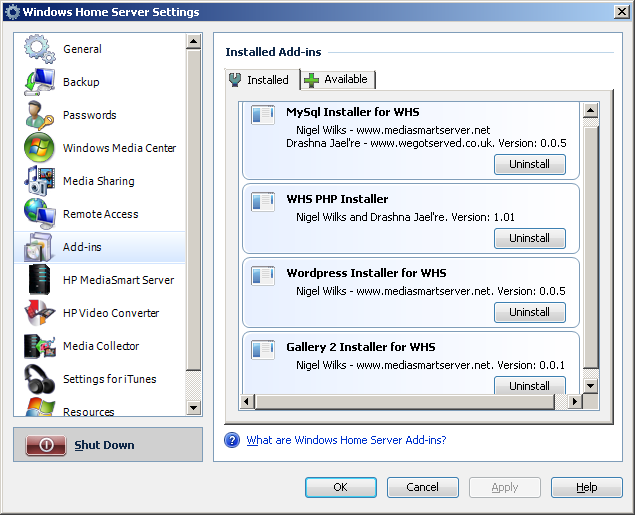Click the Windows Media Center orb icon
The width and height of the screenshot is (635, 515).
(x=39, y=147)
